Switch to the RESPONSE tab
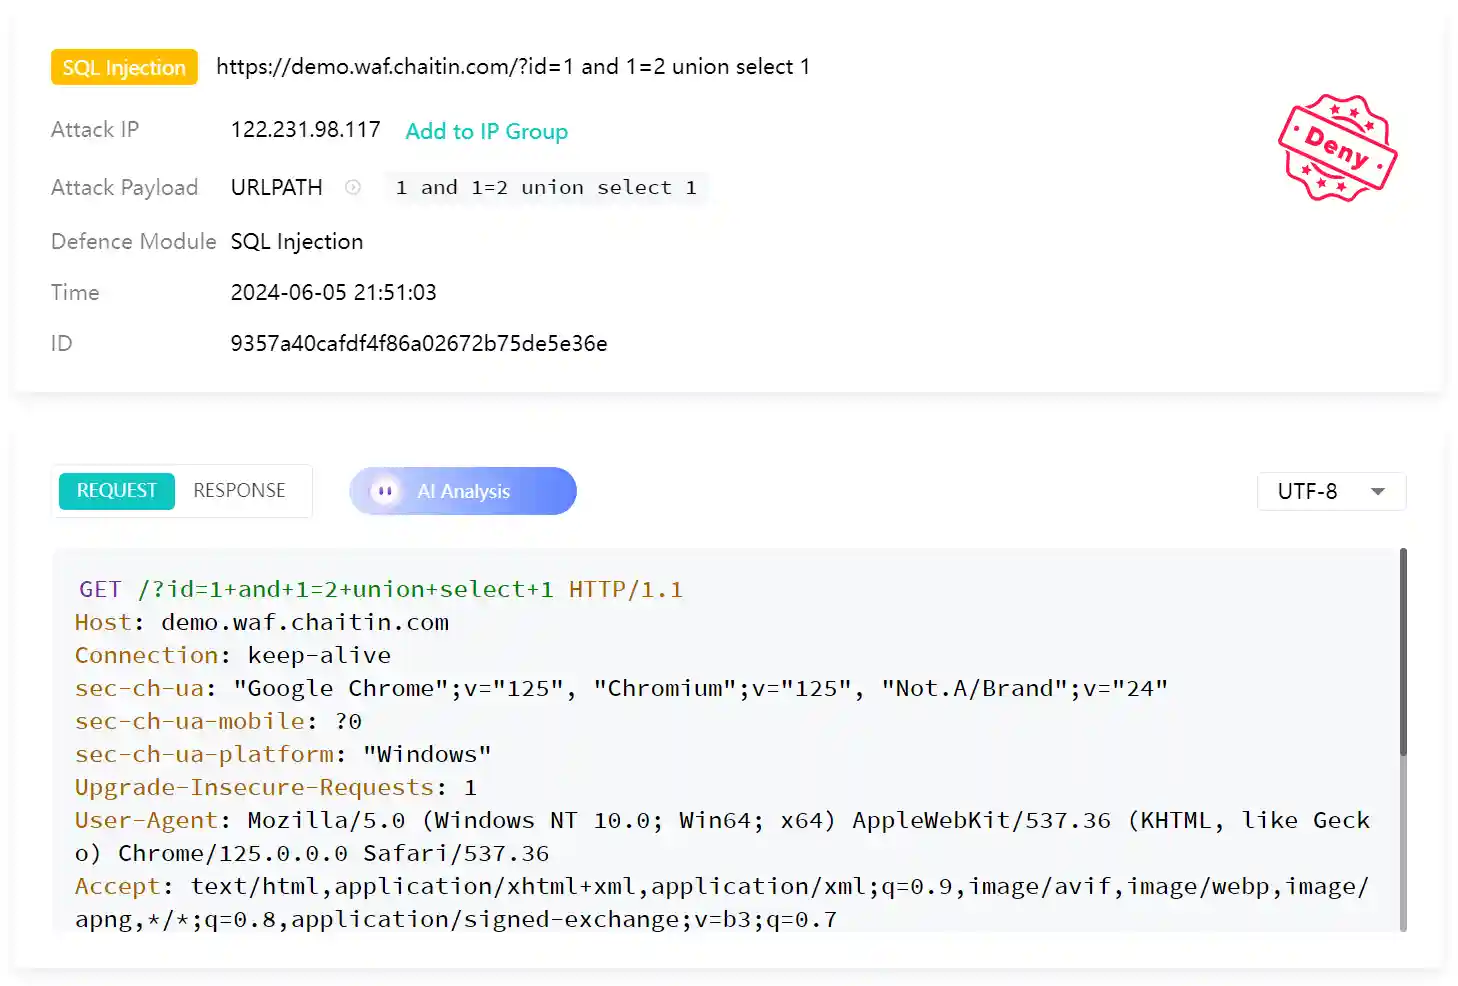This screenshot has height=986, width=1458. coord(239,491)
